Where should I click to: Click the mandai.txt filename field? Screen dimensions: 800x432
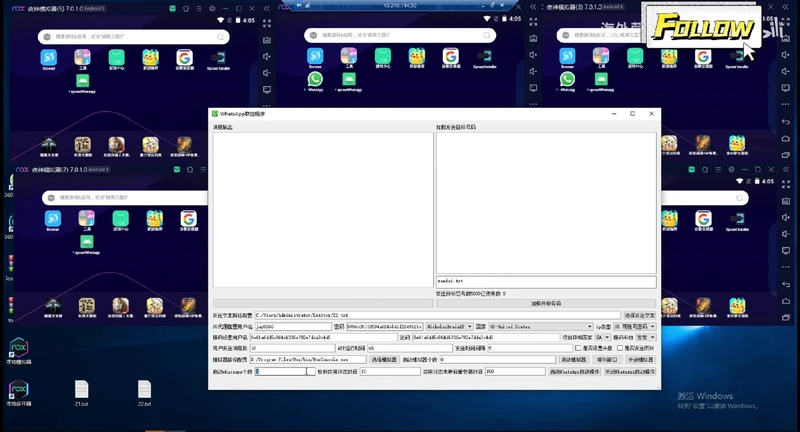(546, 281)
